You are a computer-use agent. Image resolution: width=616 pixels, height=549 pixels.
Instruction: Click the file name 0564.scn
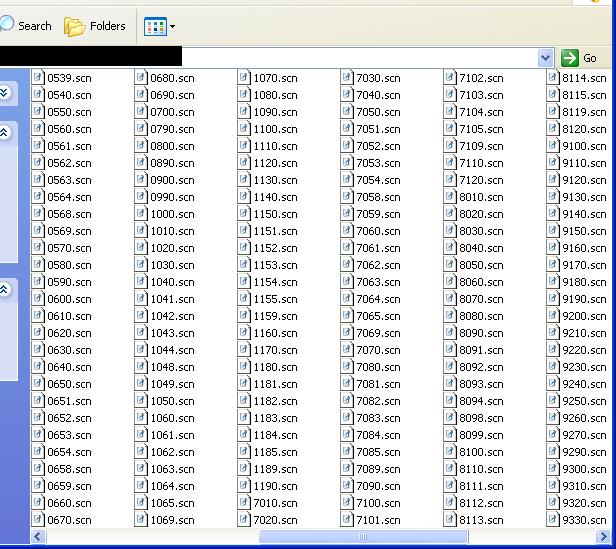[69, 197]
